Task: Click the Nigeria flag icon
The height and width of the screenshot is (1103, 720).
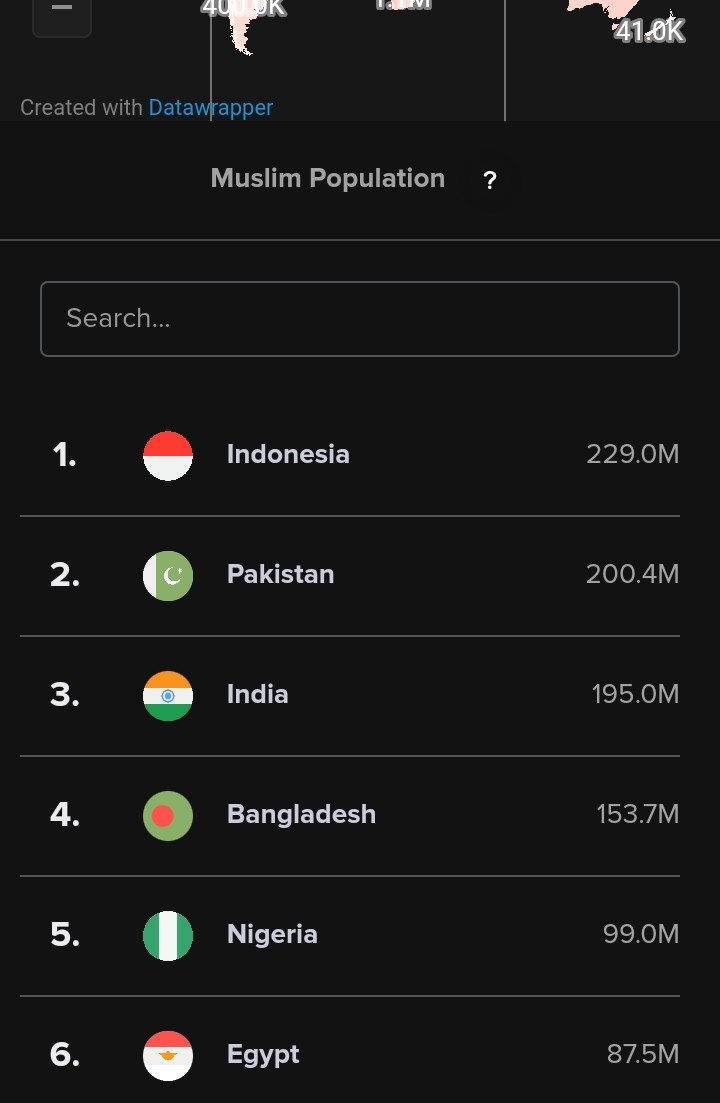Action: click(x=168, y=936)
